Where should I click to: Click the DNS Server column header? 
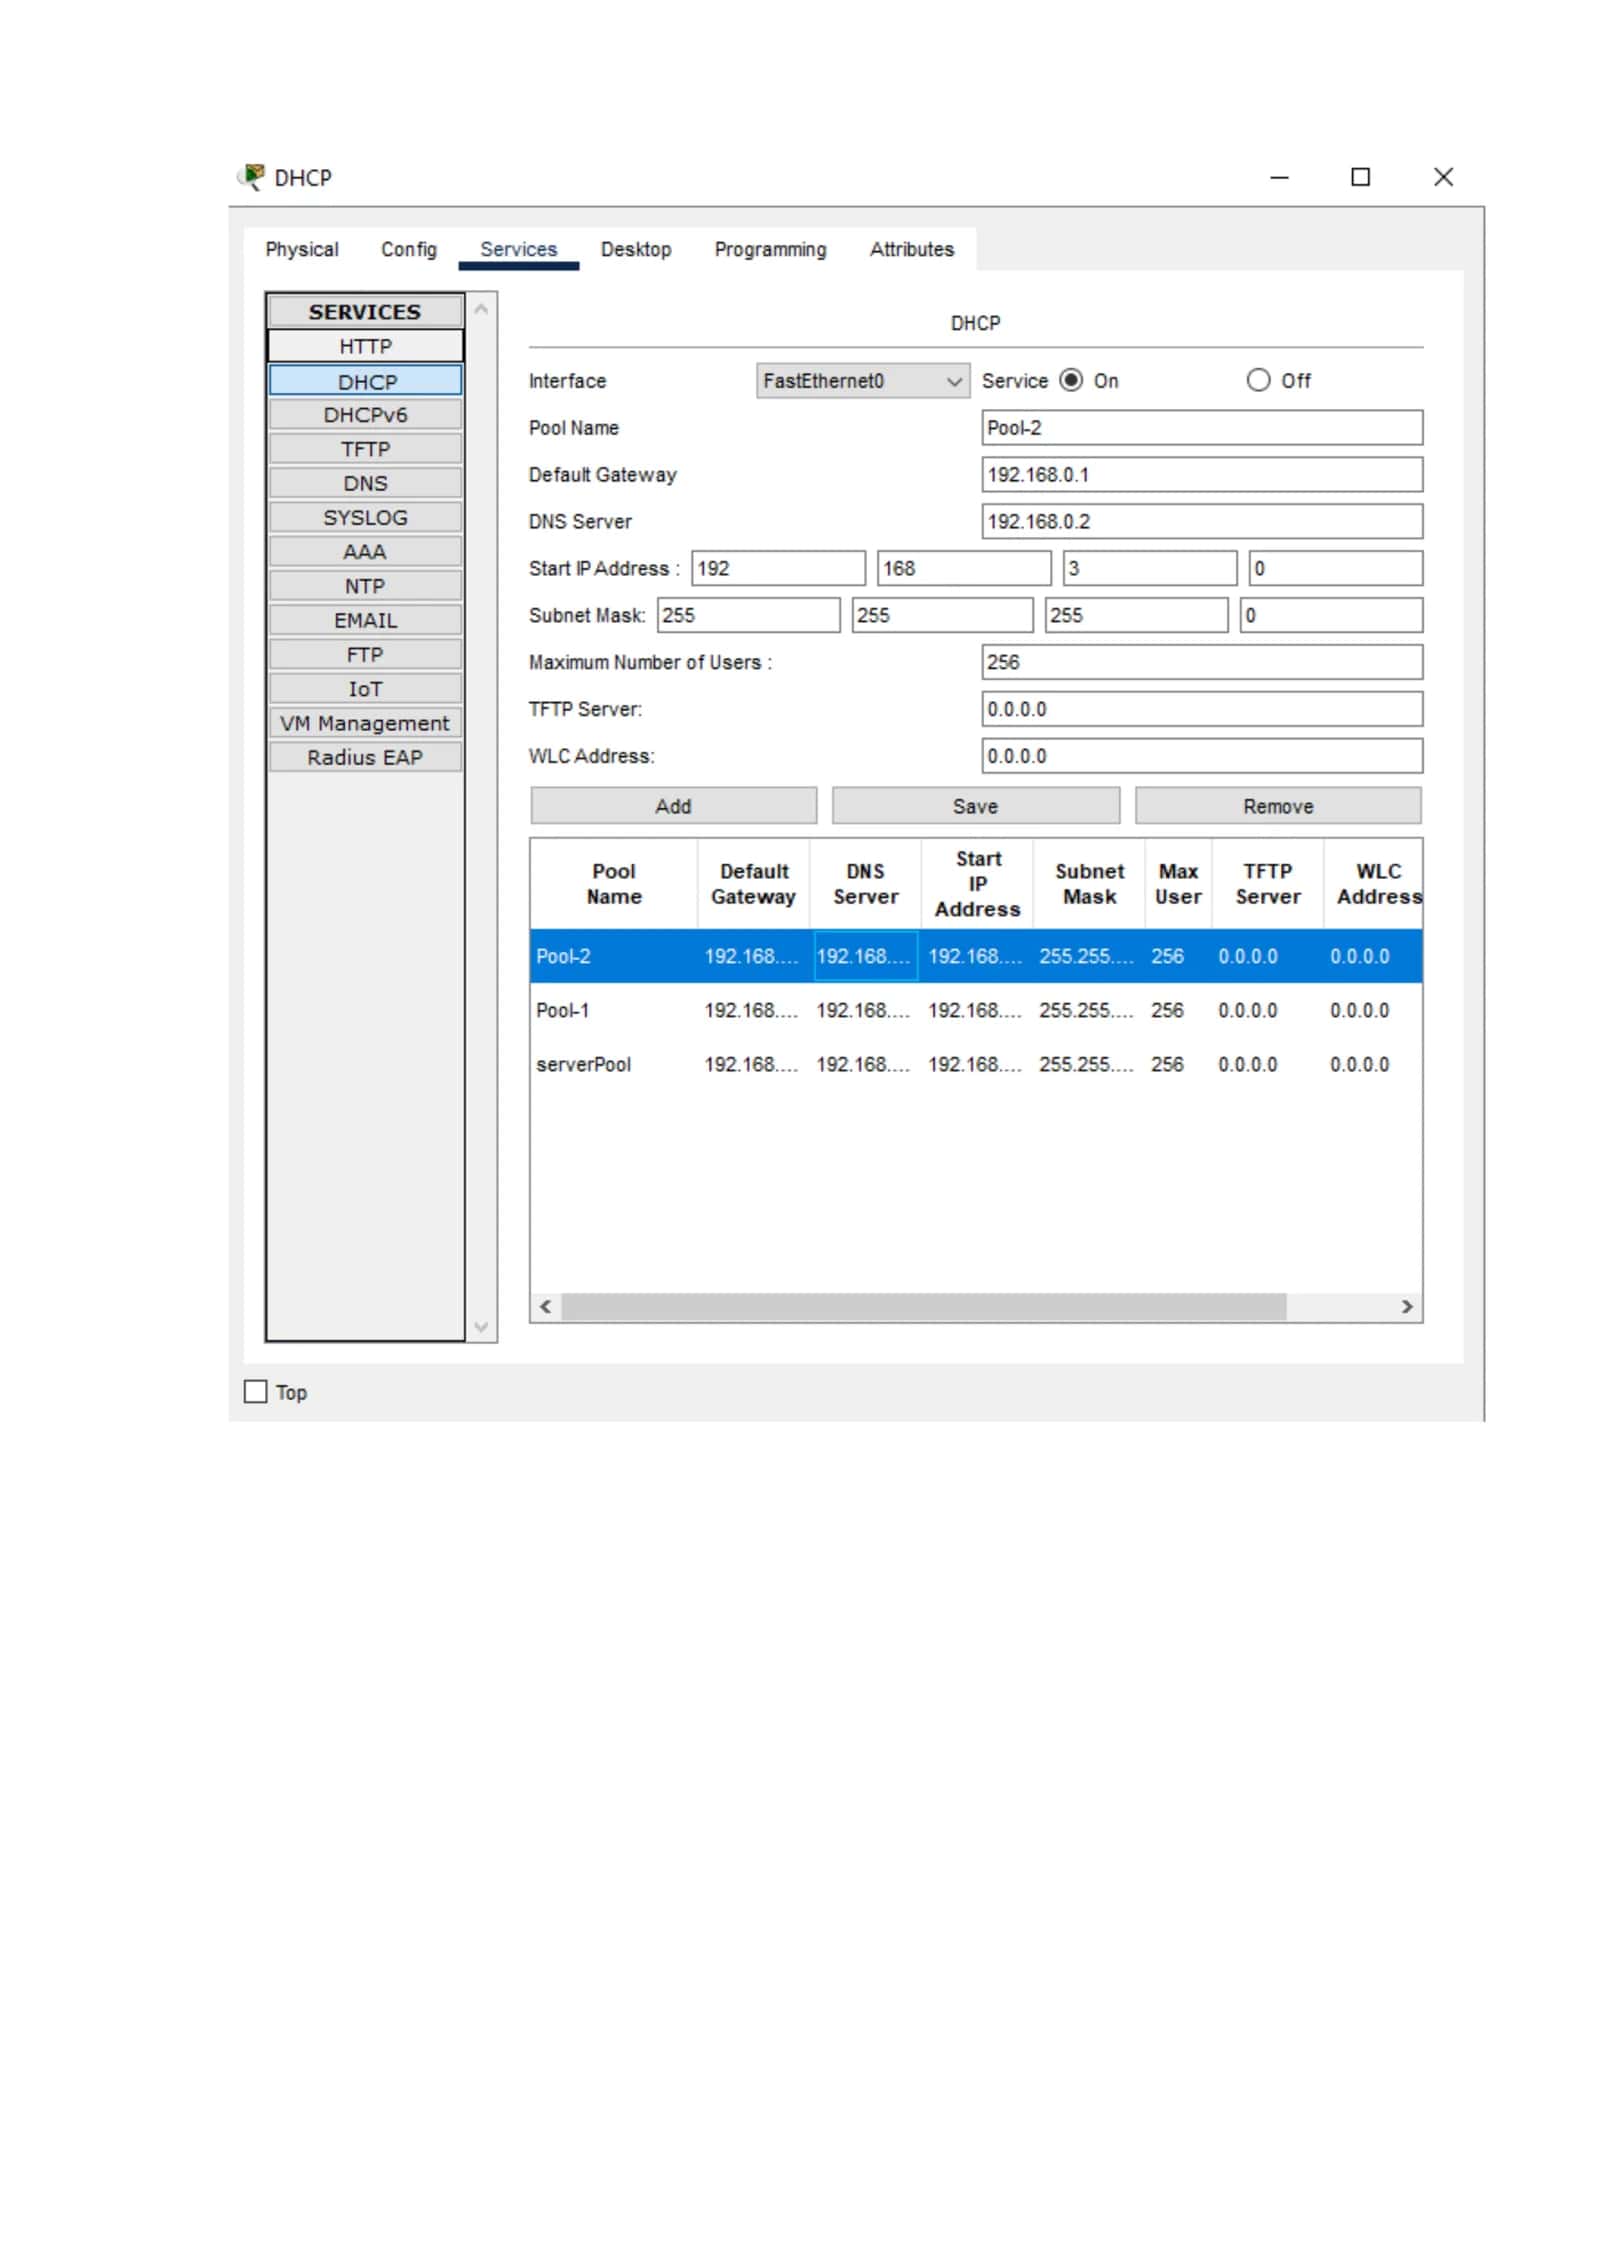click(x=865, y=884)
